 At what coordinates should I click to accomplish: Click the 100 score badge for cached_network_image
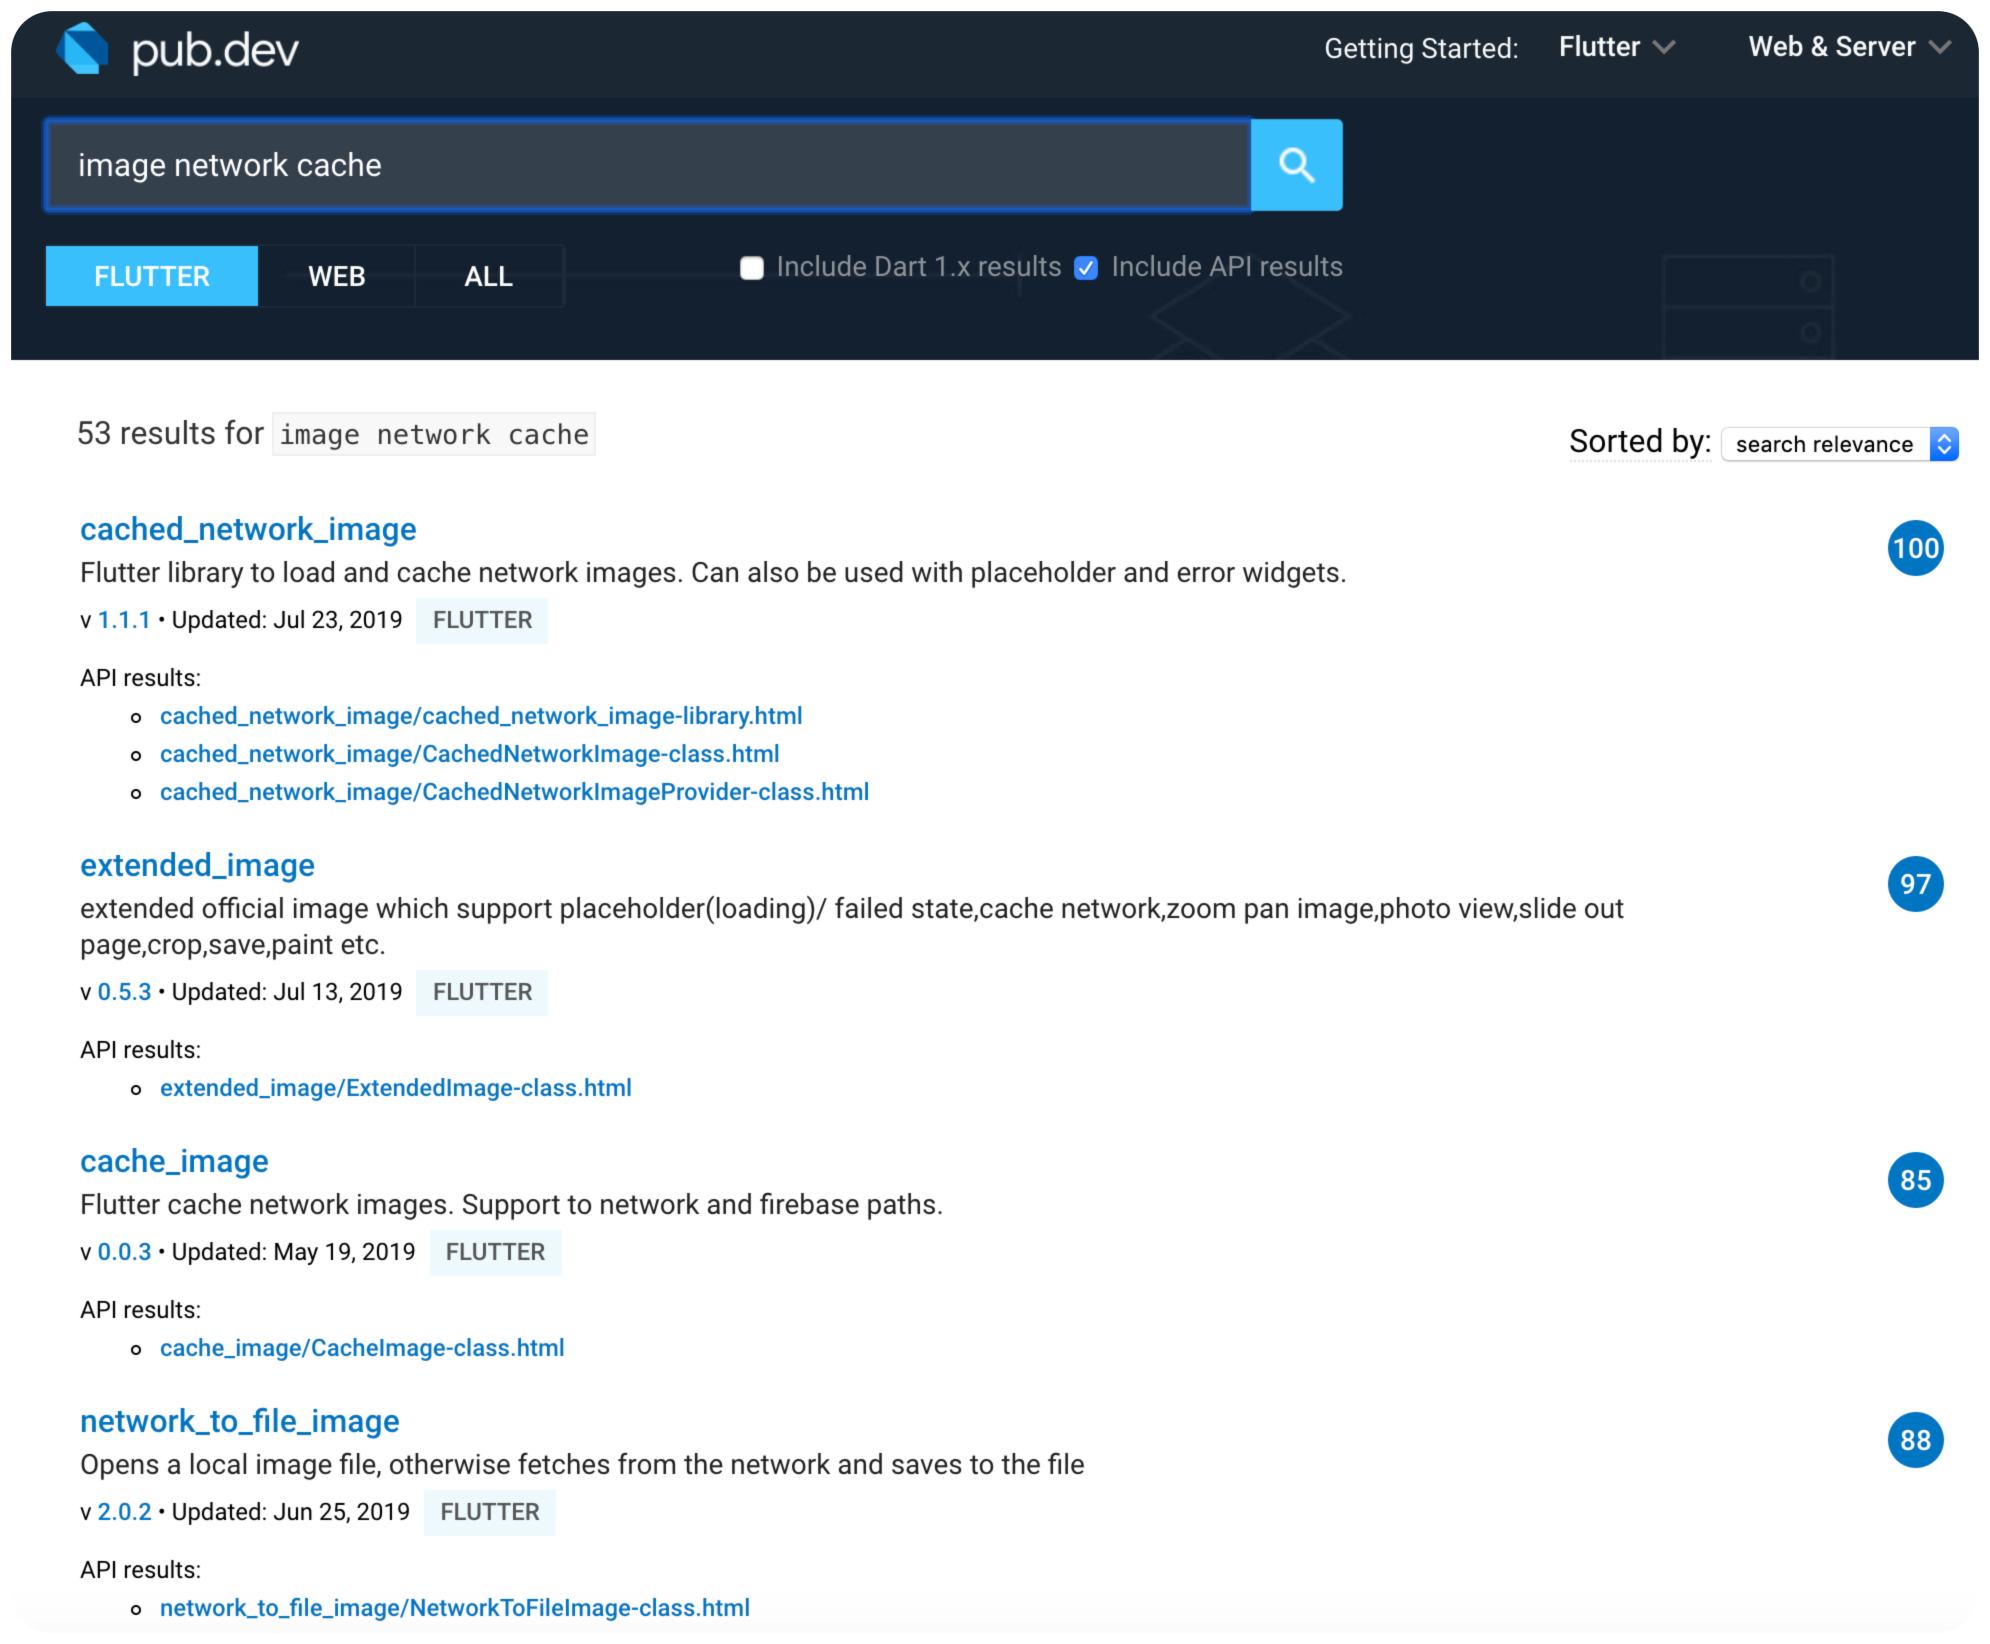point(1914,548)
